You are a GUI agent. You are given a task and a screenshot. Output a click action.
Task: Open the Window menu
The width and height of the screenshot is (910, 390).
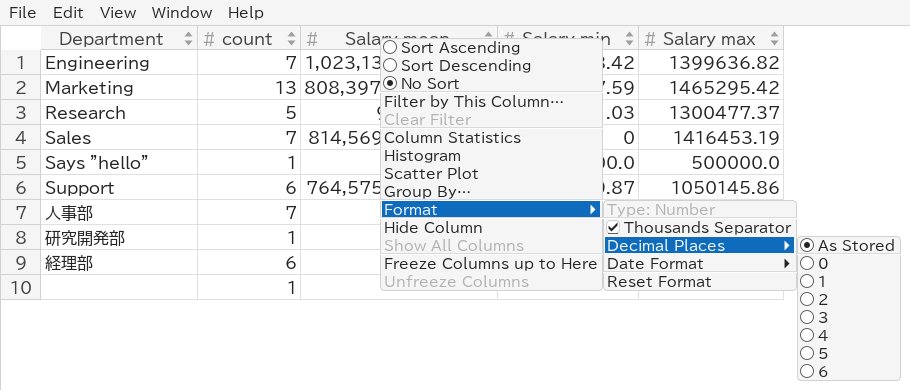tap(182, 12)
